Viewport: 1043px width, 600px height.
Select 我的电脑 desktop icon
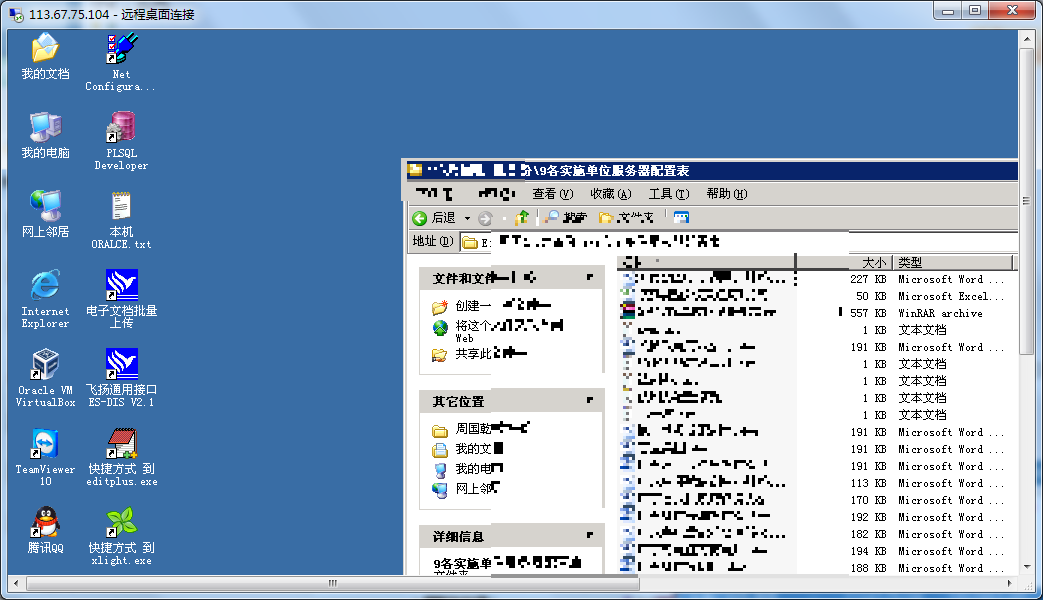pos(45,136)
